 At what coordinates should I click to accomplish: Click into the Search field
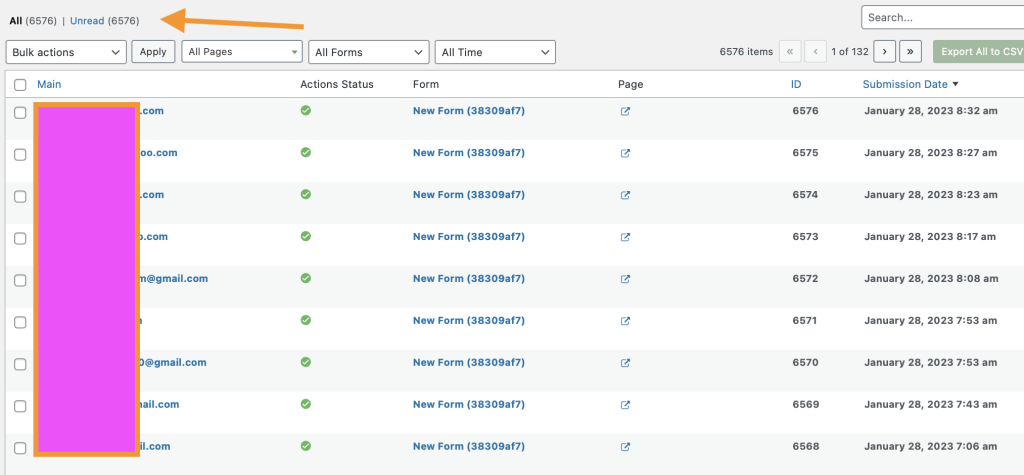coord(942,17)
